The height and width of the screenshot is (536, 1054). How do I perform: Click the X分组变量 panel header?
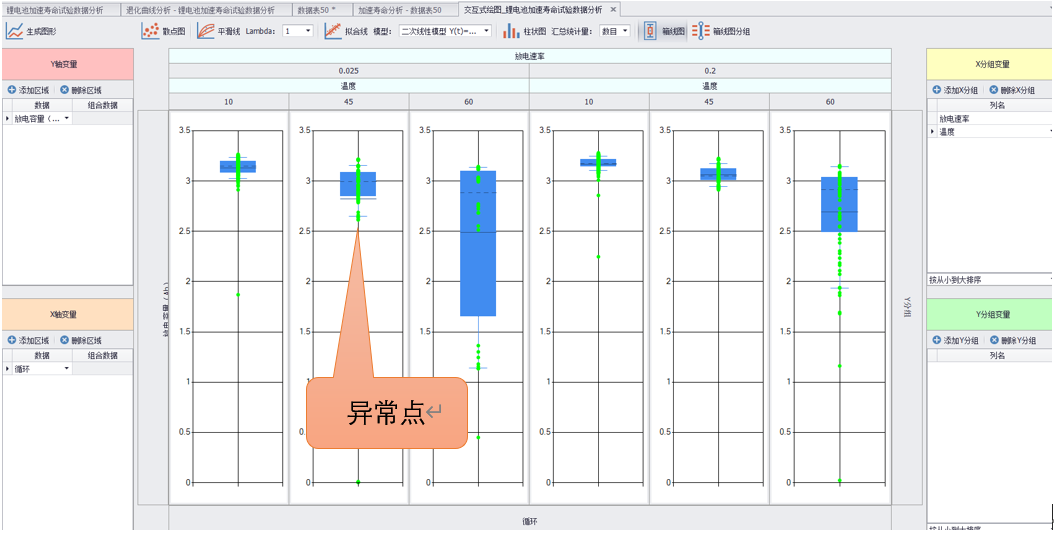989,65
